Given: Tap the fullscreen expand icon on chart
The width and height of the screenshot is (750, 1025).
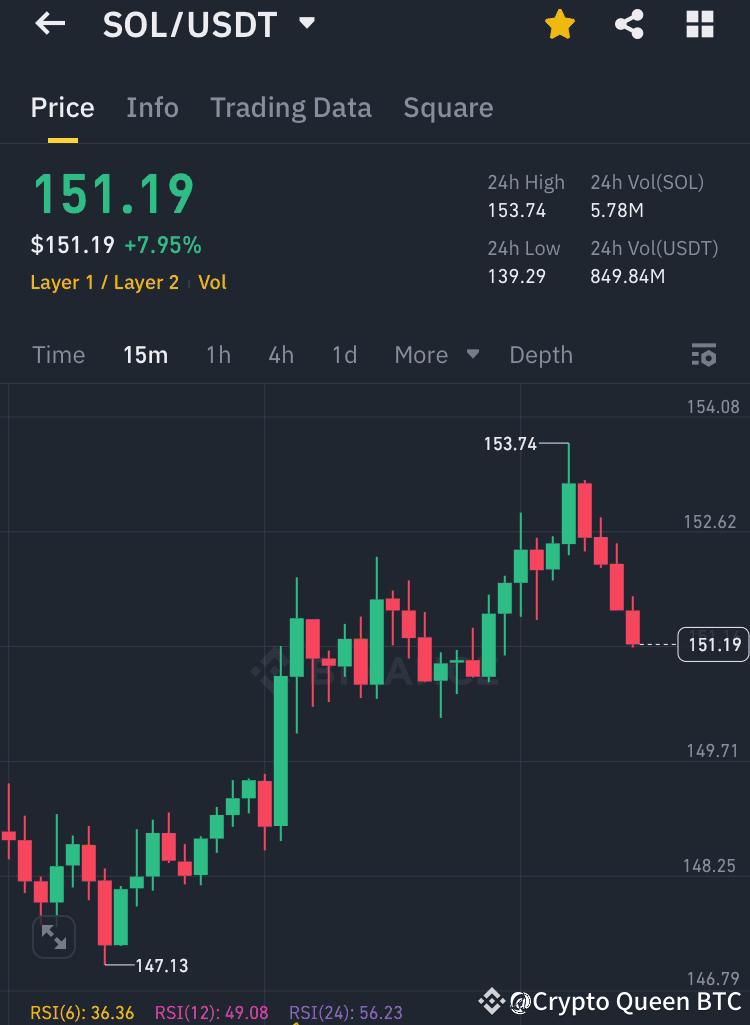Looking at the screenshot, I should (54, 937).
